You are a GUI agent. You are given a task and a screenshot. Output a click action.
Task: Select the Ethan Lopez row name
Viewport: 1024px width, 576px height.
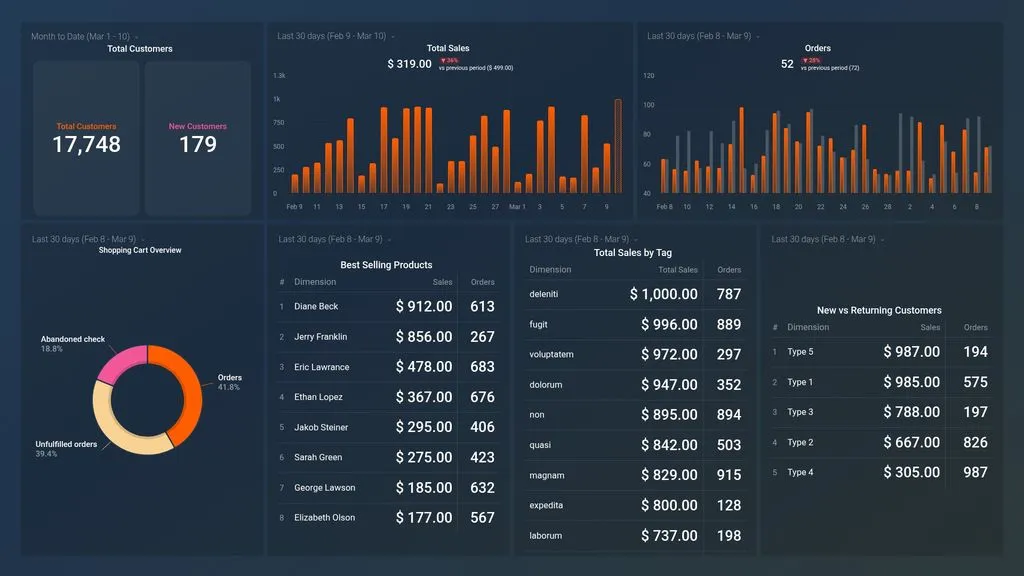(x=318, y=397)
